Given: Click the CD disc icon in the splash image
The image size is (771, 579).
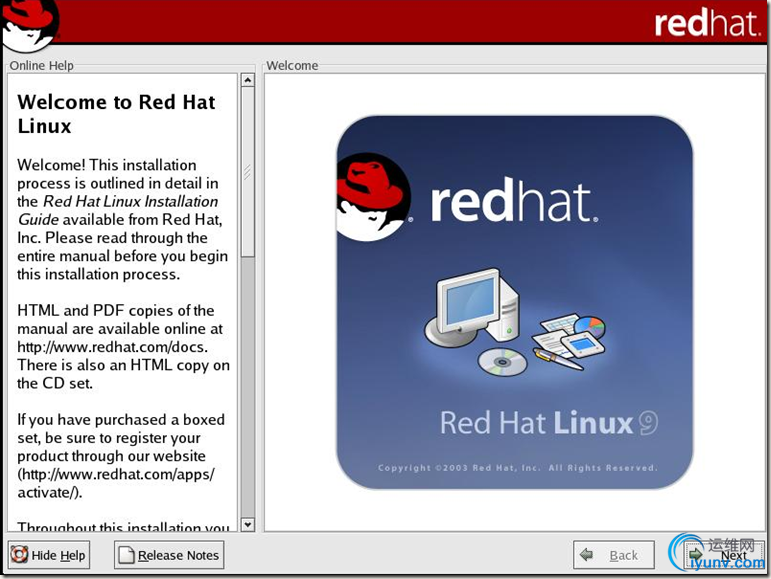Looking at the screenshot, I should (503, 362).
